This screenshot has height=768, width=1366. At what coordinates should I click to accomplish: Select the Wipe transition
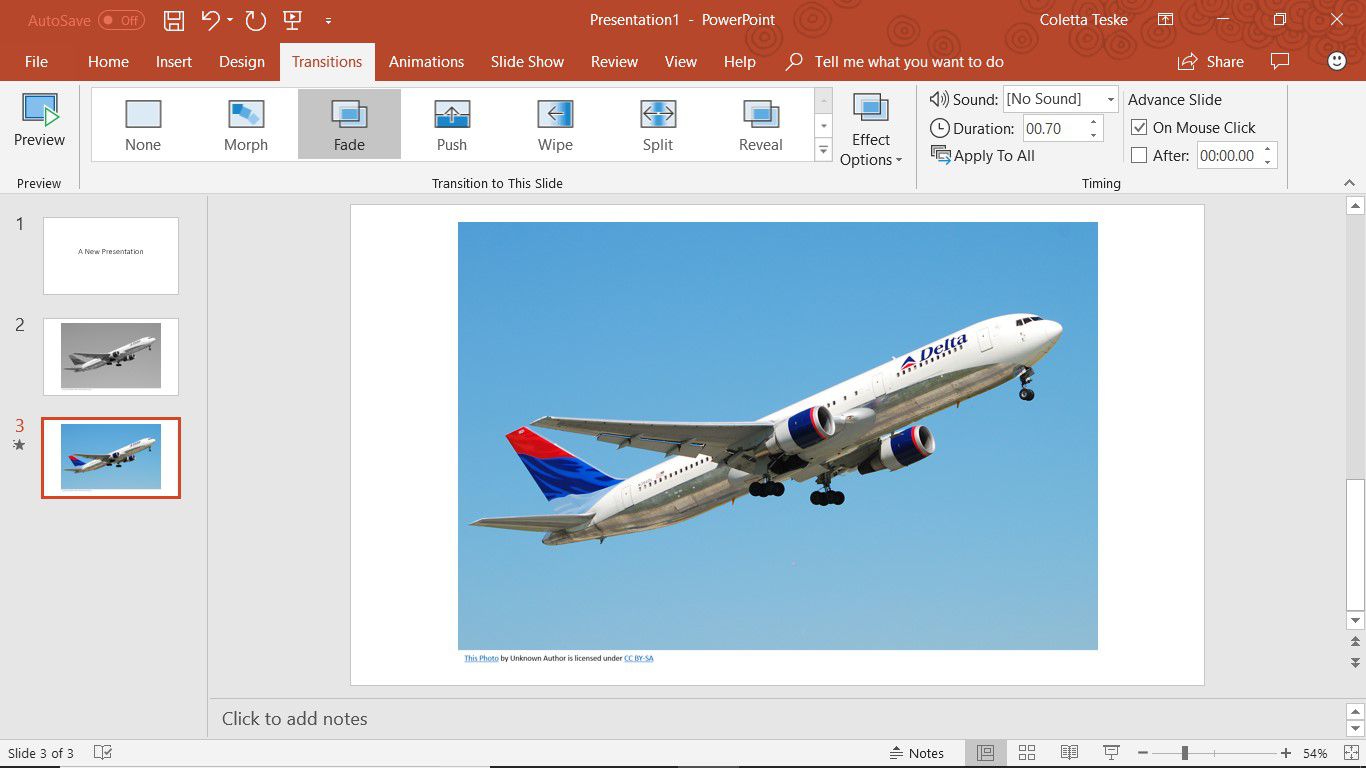555,124
